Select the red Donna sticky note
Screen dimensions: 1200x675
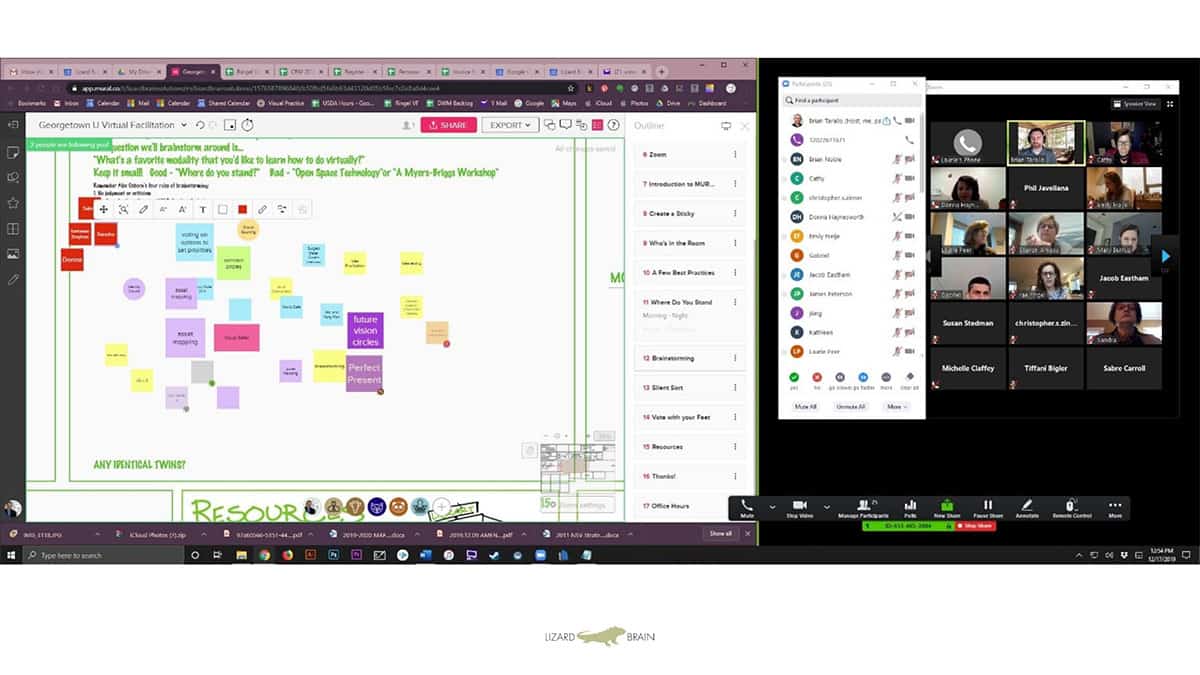tap(72, 259)
